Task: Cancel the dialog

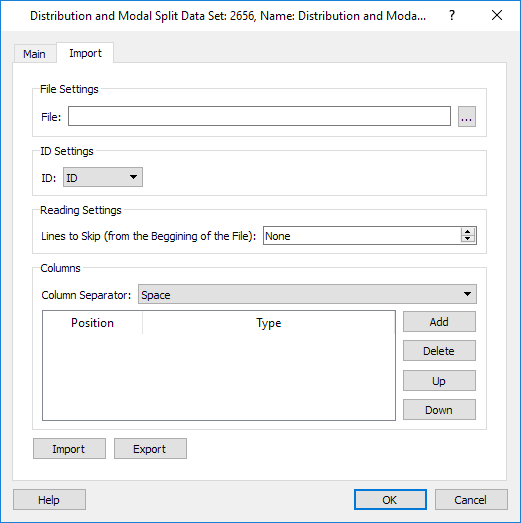Action: [x=471, y=500]
